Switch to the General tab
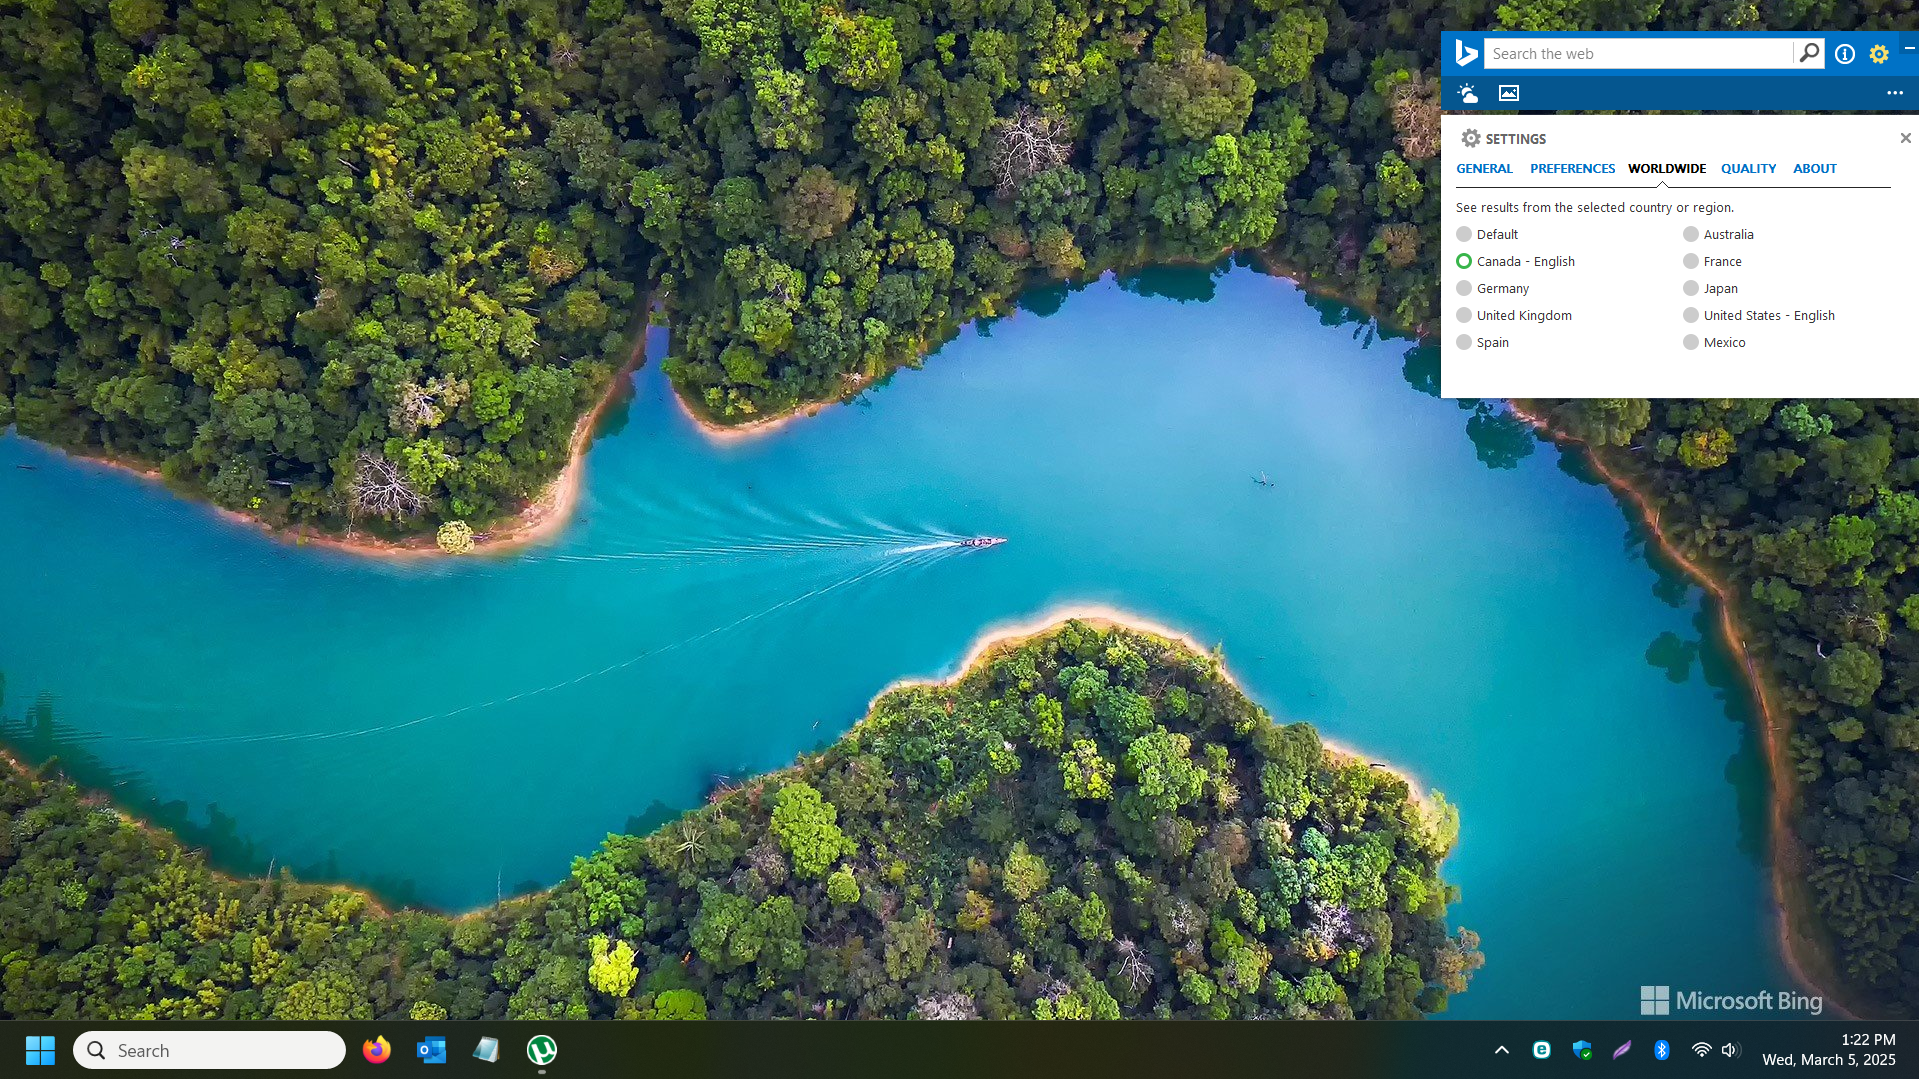This screenshot has width=1919, height=1079. (x=1484, y=168)
